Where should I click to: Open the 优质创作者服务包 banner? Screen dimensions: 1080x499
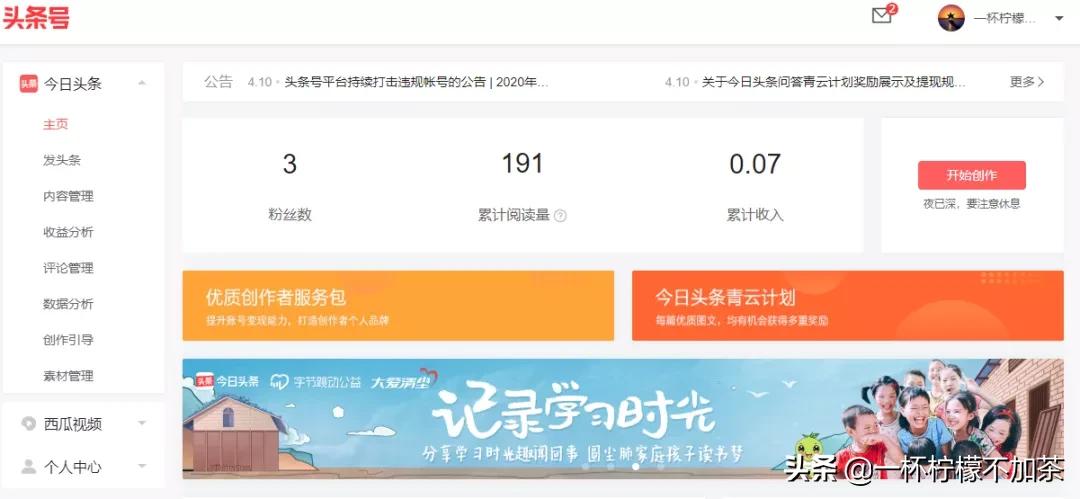tap(398, 305)
